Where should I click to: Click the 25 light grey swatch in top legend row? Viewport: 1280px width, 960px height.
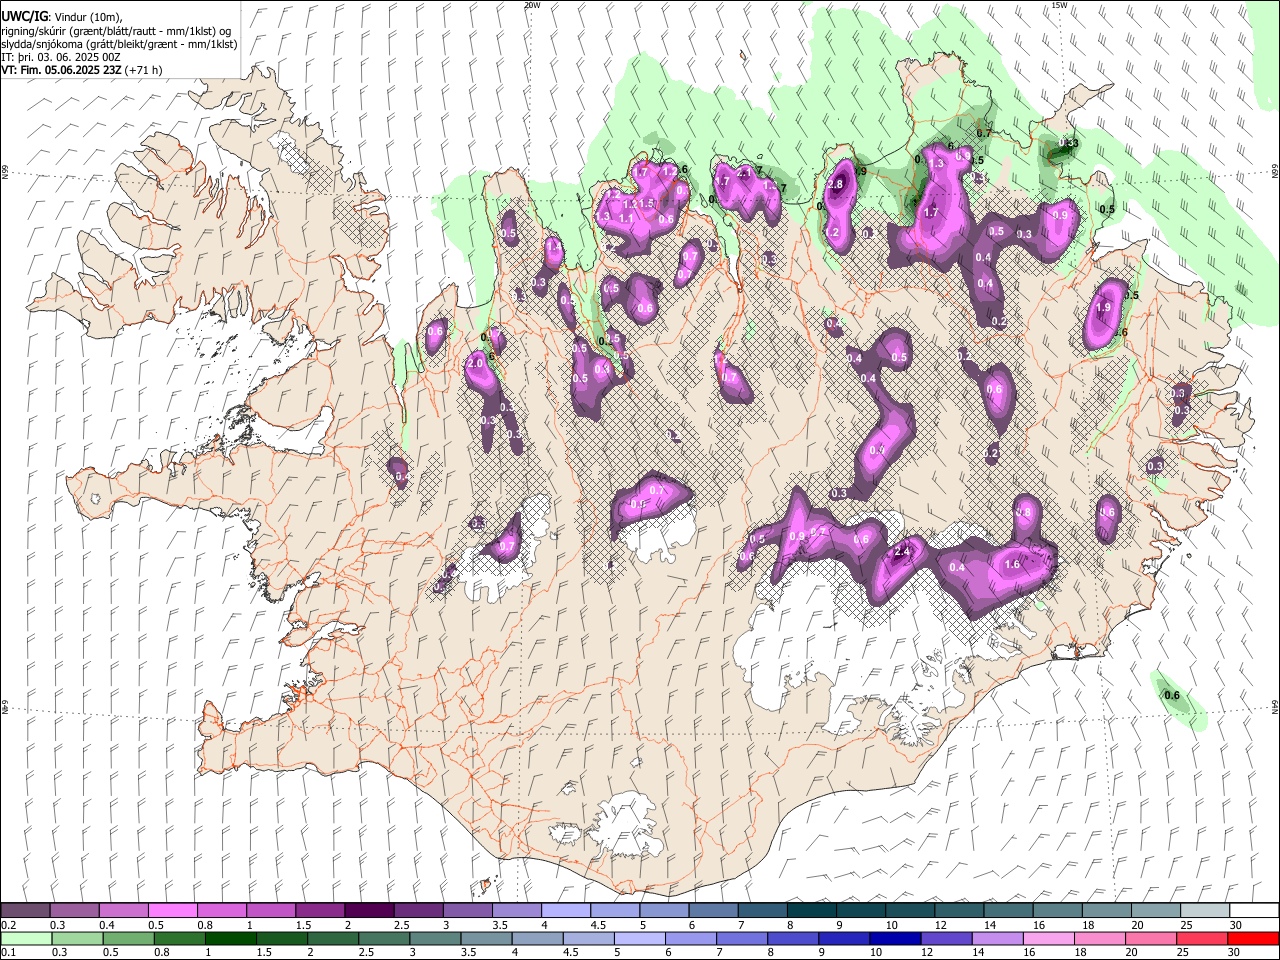pyautogui.click(x=1205, y=910)
